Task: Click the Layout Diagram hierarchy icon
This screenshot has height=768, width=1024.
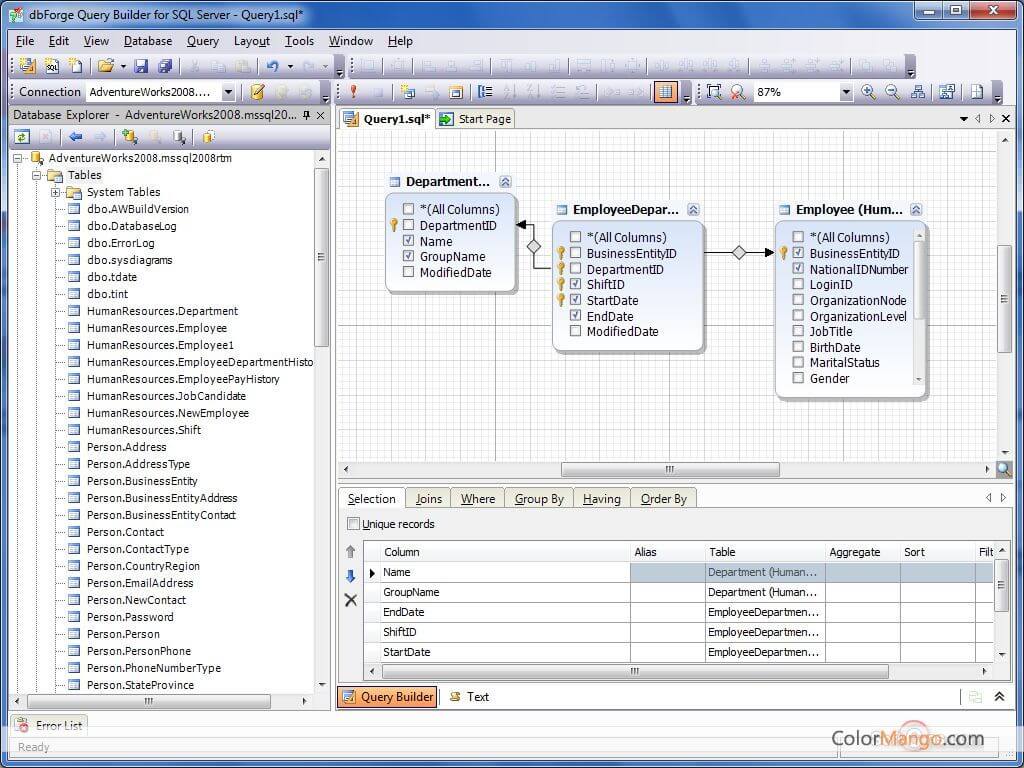Action: click(918, 92)
